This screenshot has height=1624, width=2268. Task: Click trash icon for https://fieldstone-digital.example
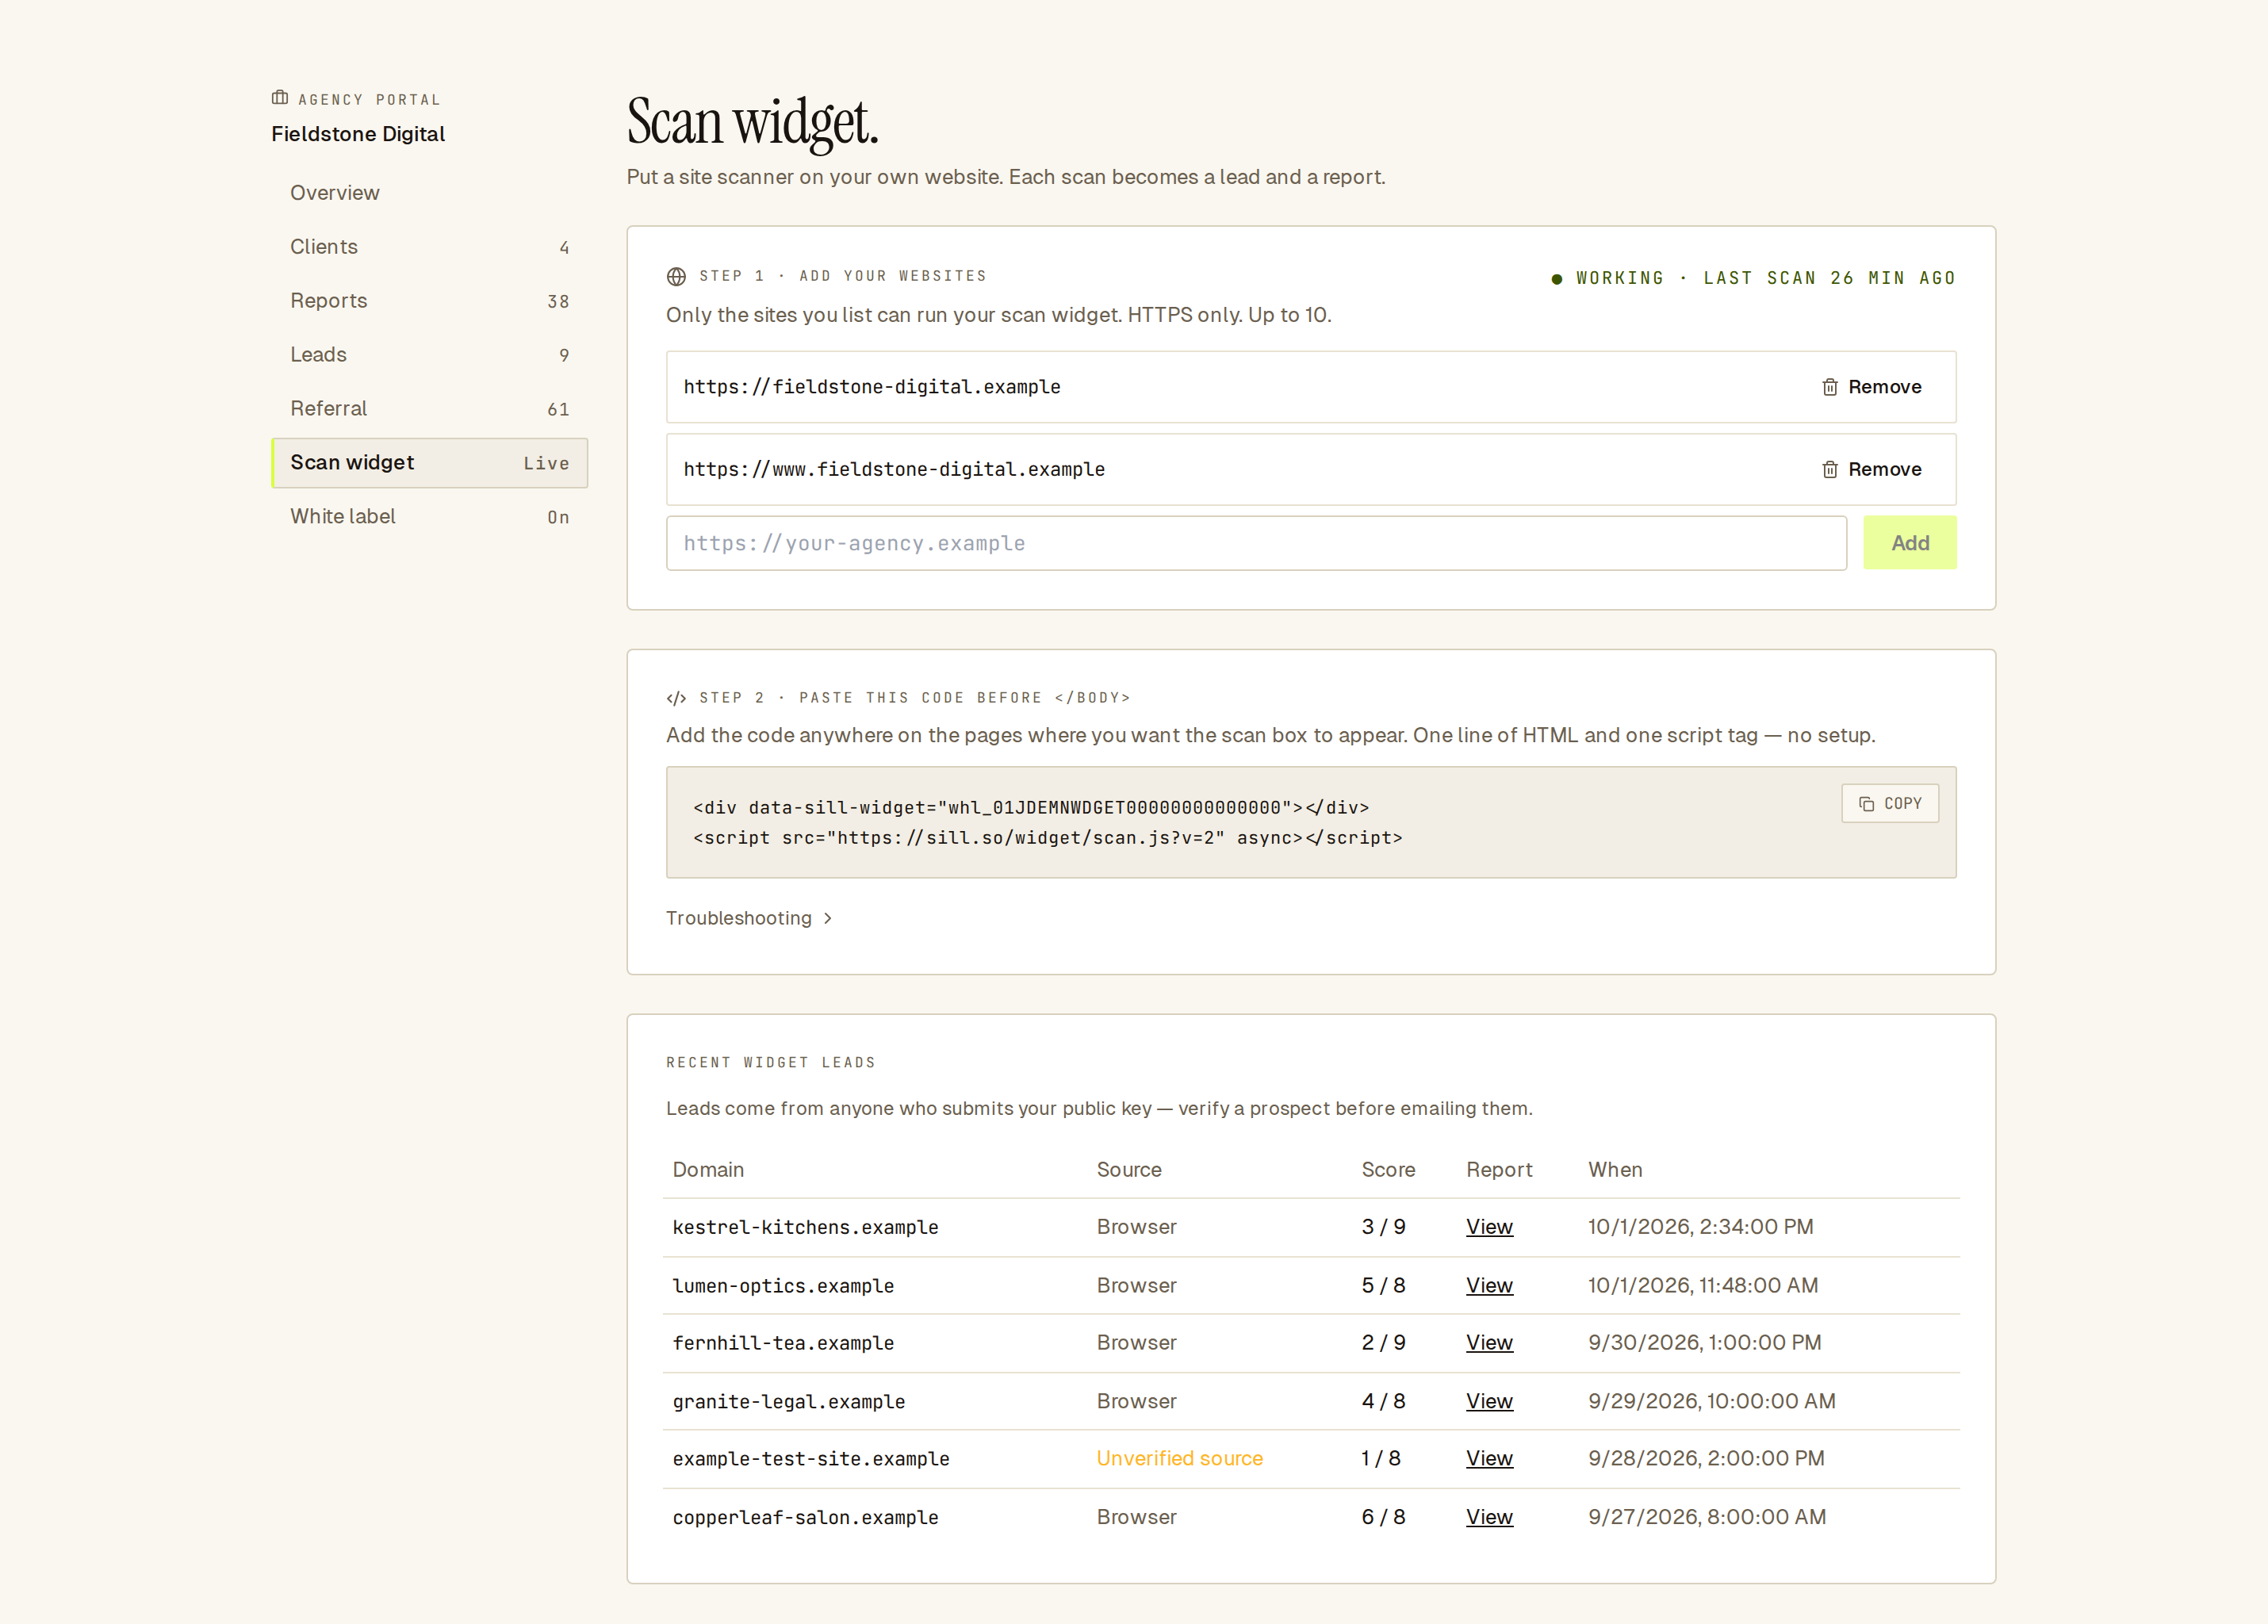click(1830, 387)
